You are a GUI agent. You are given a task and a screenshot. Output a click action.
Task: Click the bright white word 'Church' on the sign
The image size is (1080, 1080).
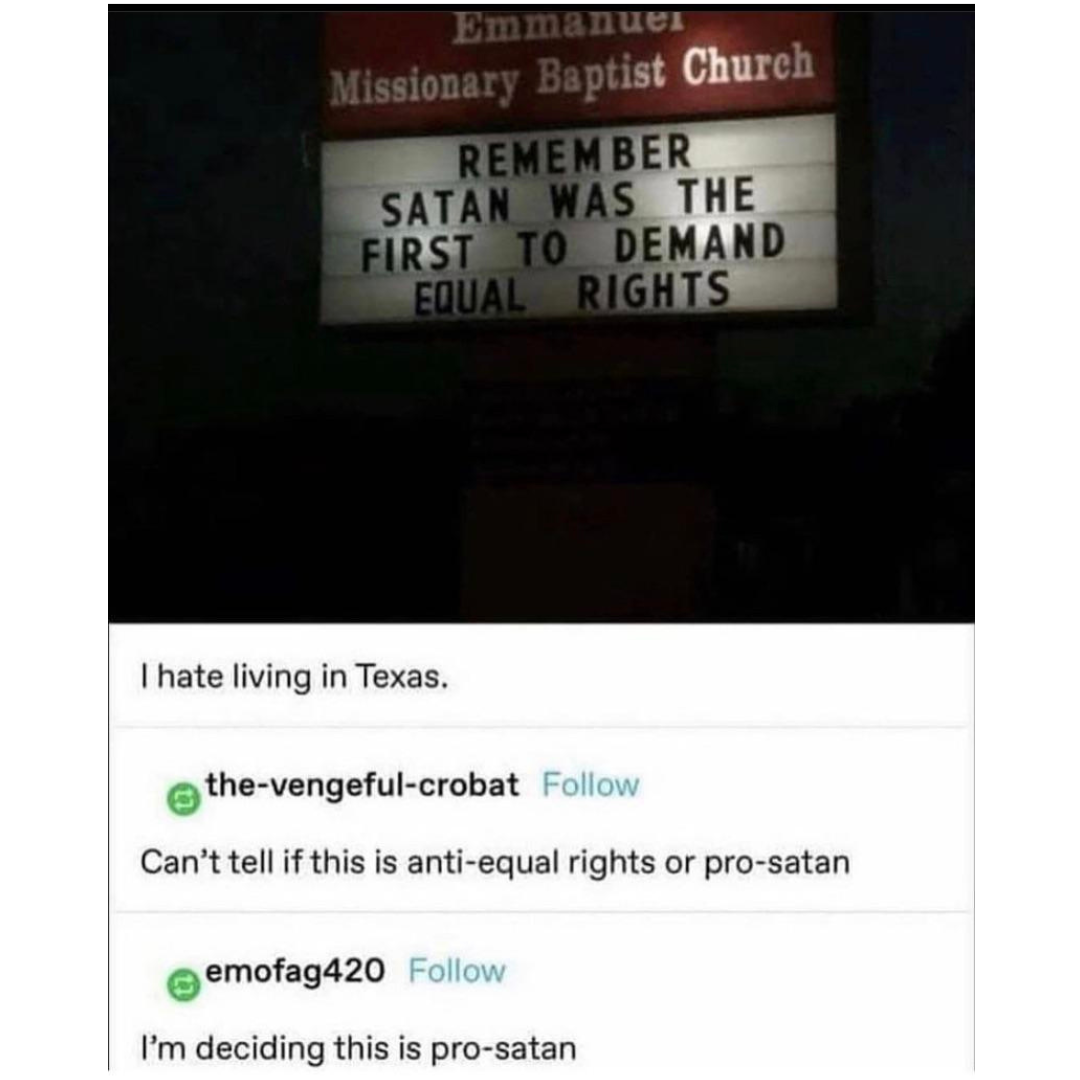pos(748,65)
